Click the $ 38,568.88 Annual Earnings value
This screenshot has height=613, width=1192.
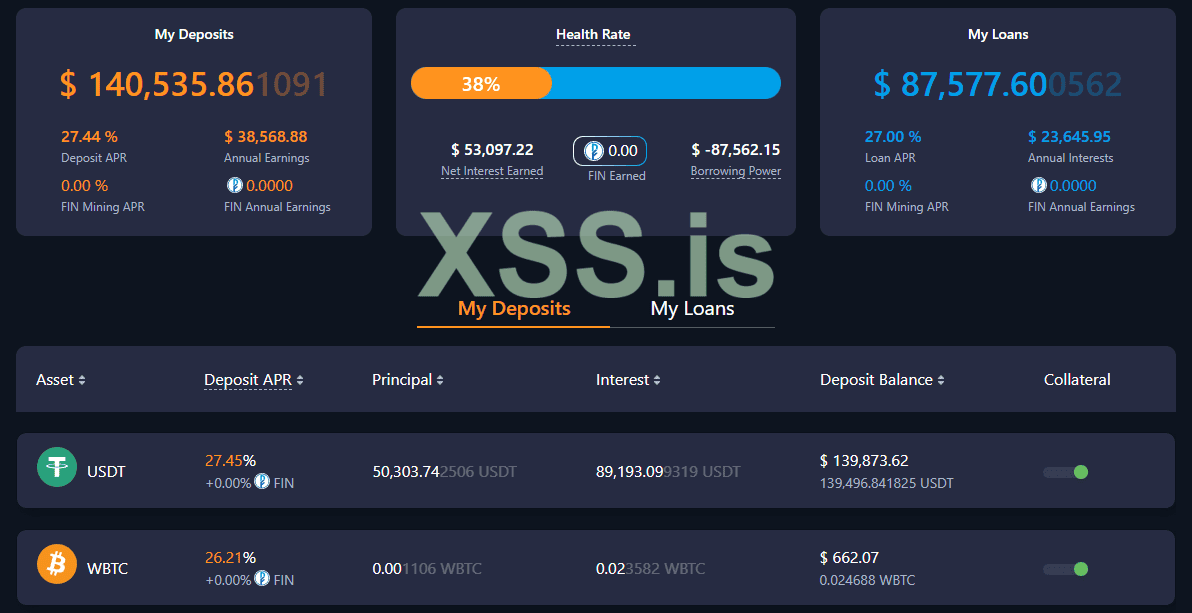(x=265, y=137)
